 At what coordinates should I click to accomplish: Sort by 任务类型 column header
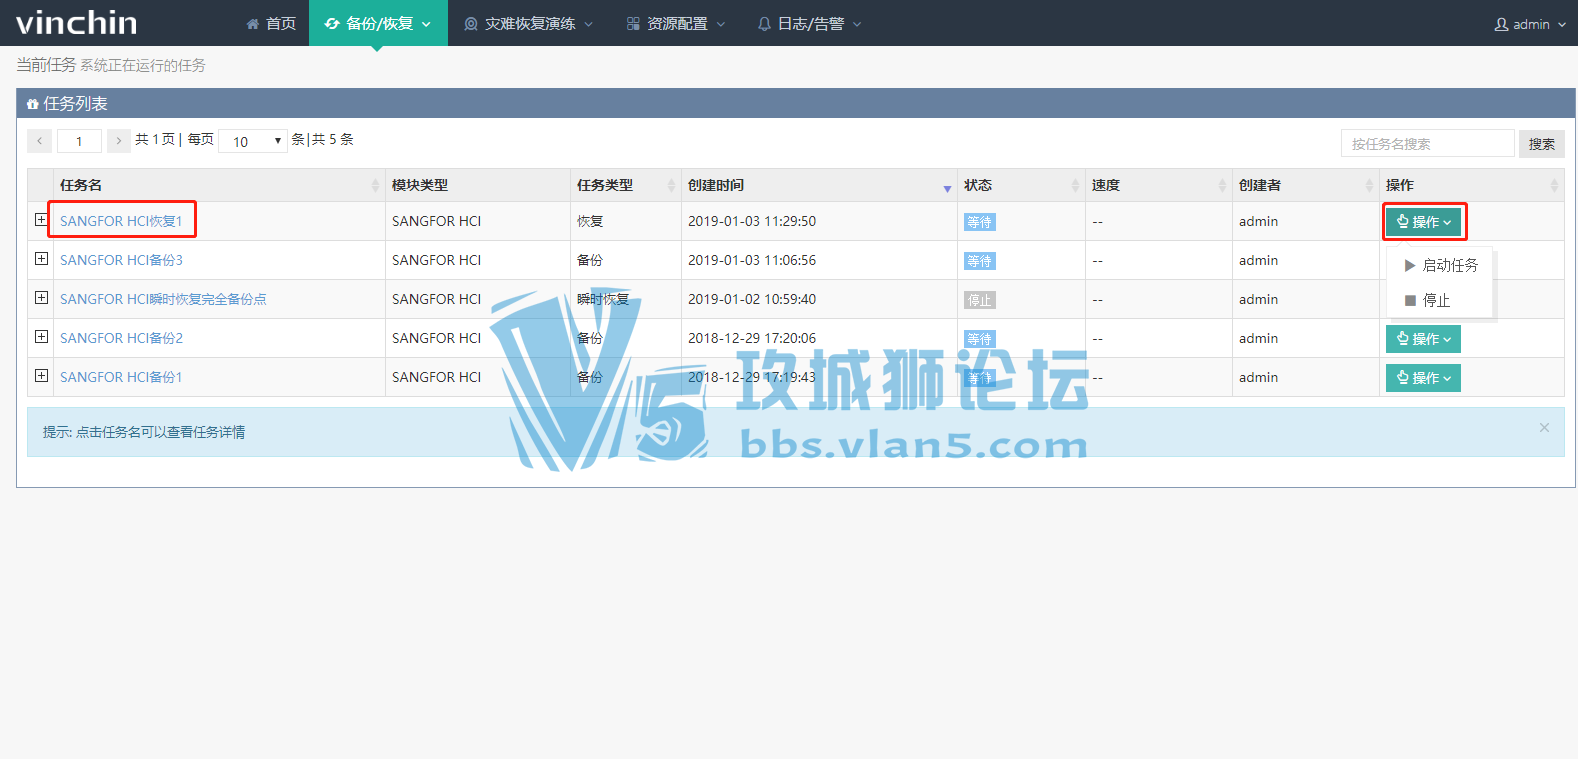click(x=625, y=185)
